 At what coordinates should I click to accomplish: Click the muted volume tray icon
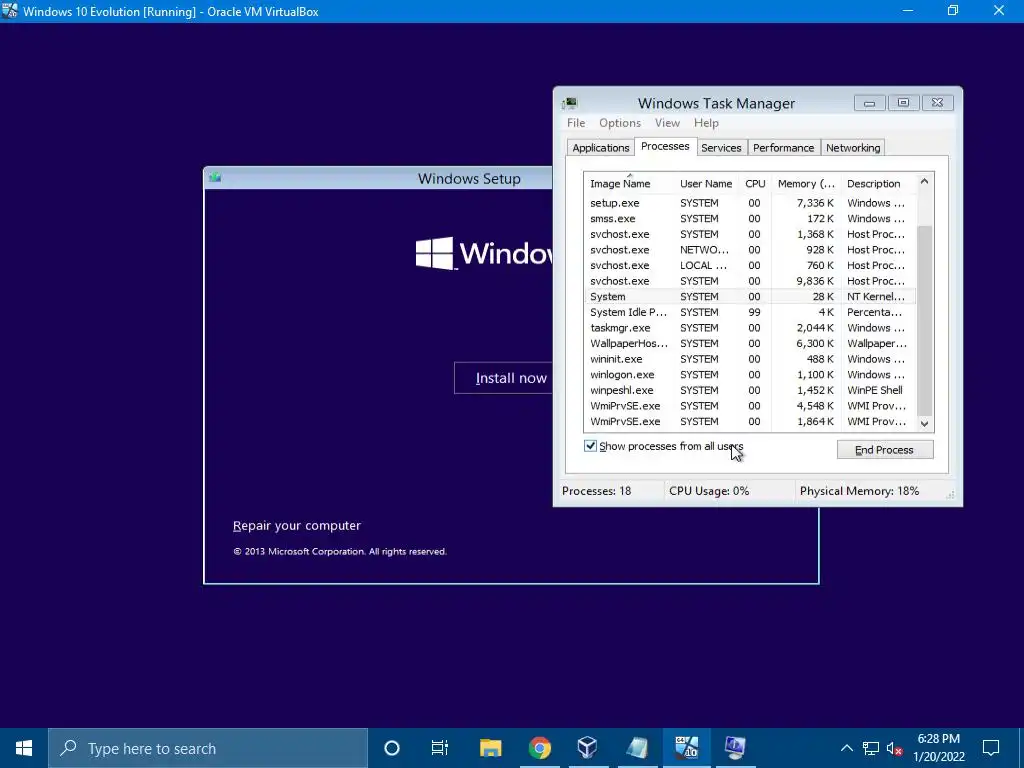point(894,748)
